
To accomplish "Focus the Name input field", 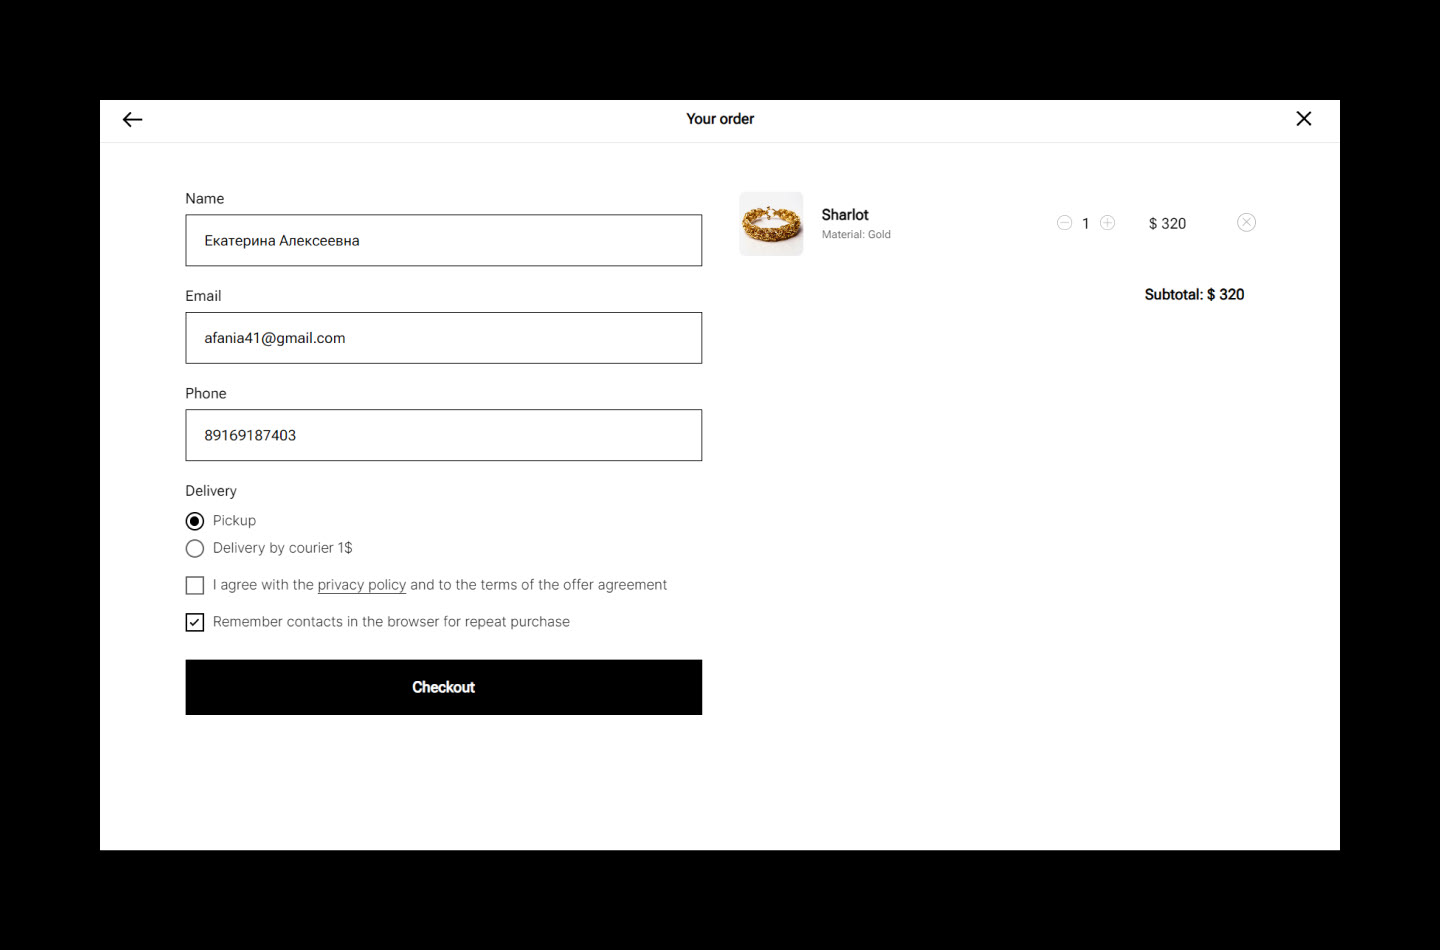I will (x=444, y=240).
